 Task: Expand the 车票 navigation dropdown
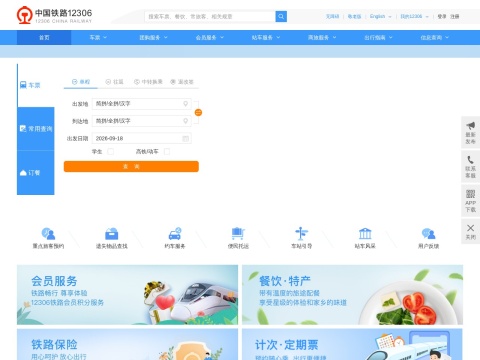pos(98,37)
